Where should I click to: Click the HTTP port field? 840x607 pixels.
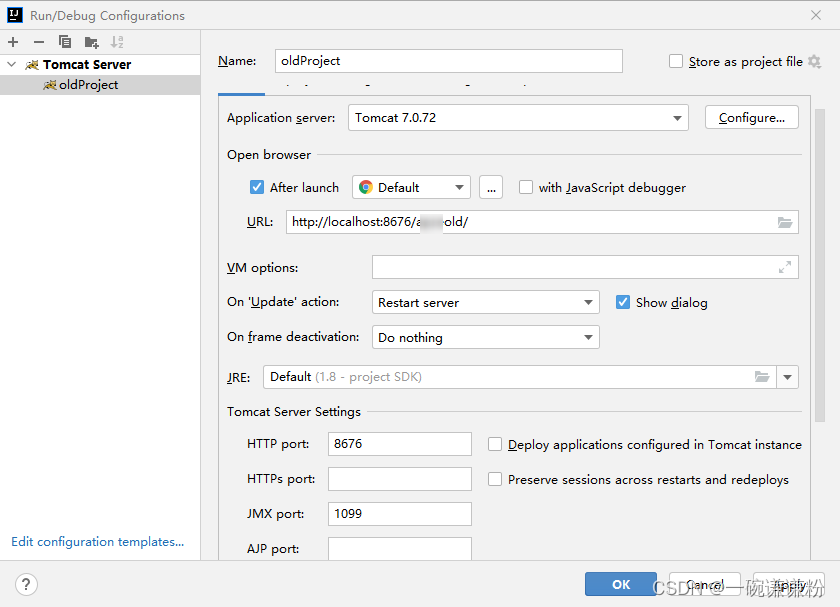click(x=400, y=444)
